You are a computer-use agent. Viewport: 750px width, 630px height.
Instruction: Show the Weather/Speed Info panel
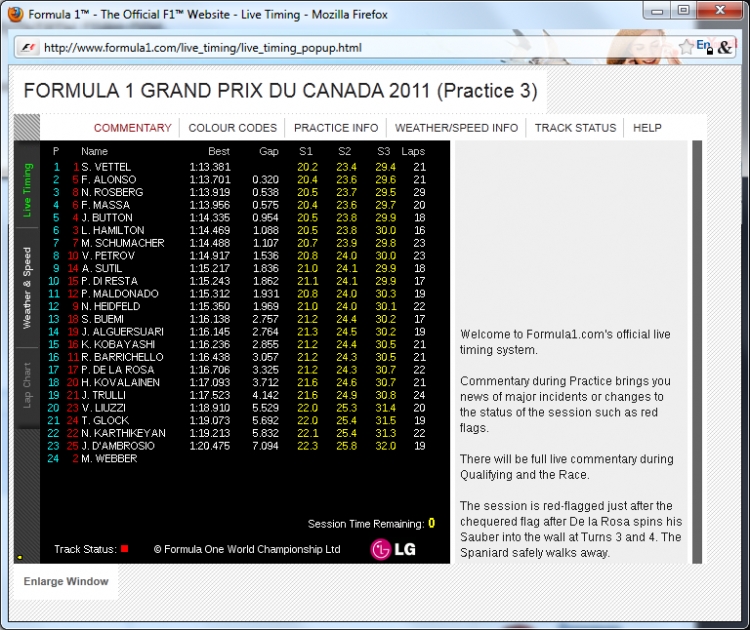(456, 128)
